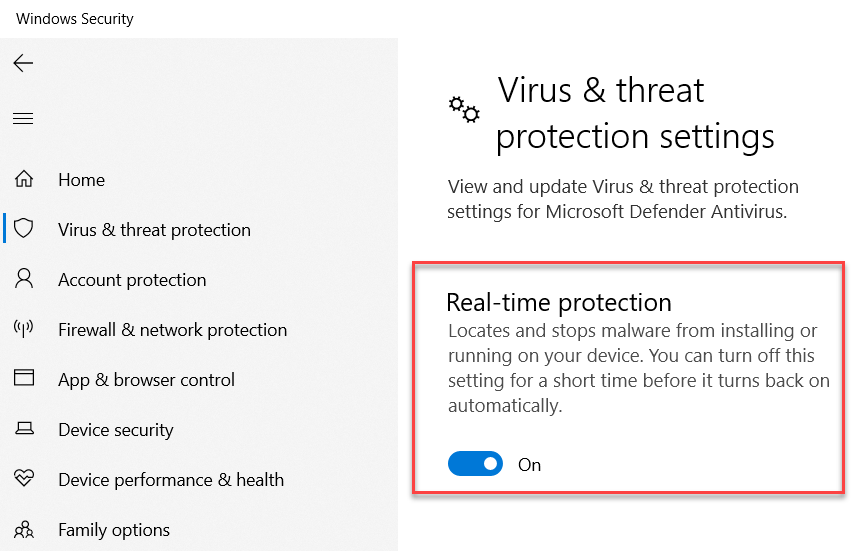Click the Family options people icon
Viewport: 855px width, 551px height.
pyautogui.click(x=24, y=529)
